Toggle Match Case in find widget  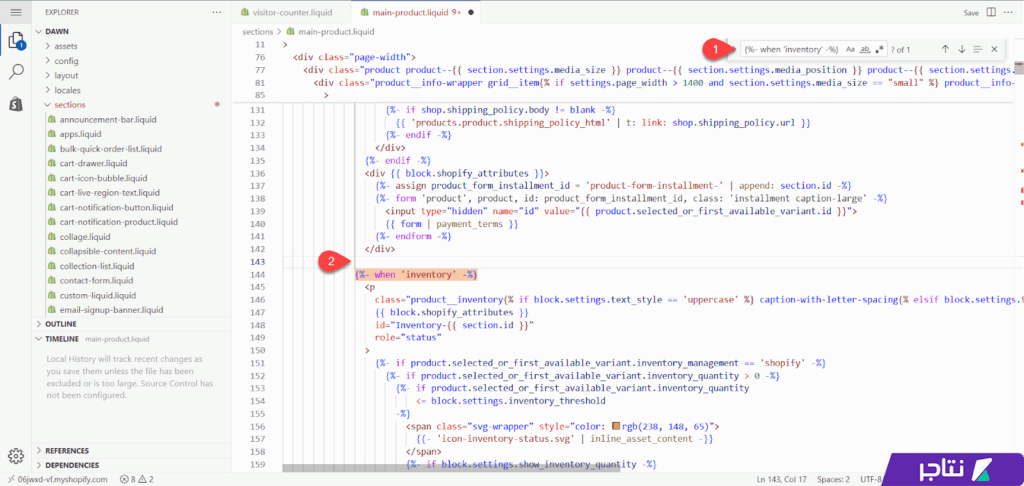850,49
